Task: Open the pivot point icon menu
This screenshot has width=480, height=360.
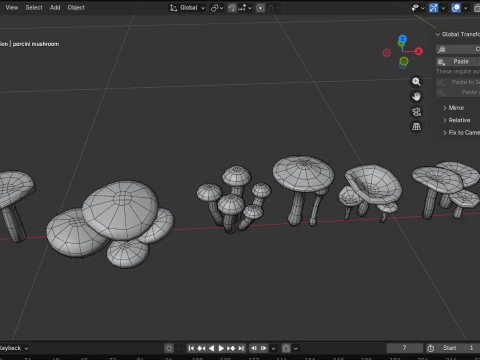Action: [x=217, y=8]
